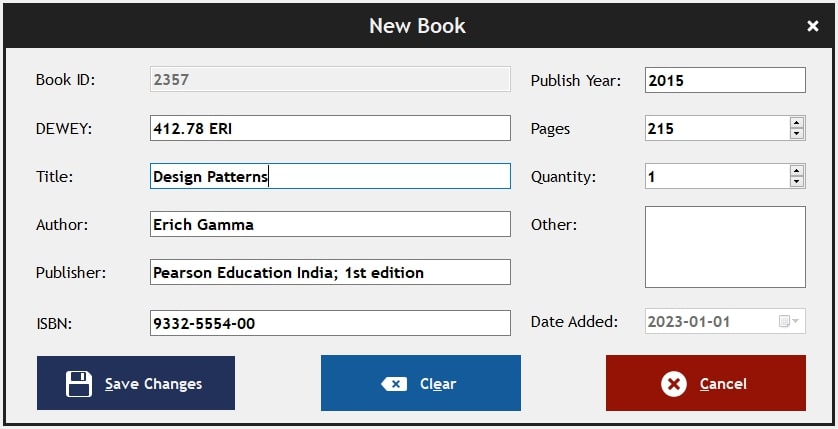This screenshot has height=429, width=838.
Task: Focus the ISBN input field
Action: 330,323
